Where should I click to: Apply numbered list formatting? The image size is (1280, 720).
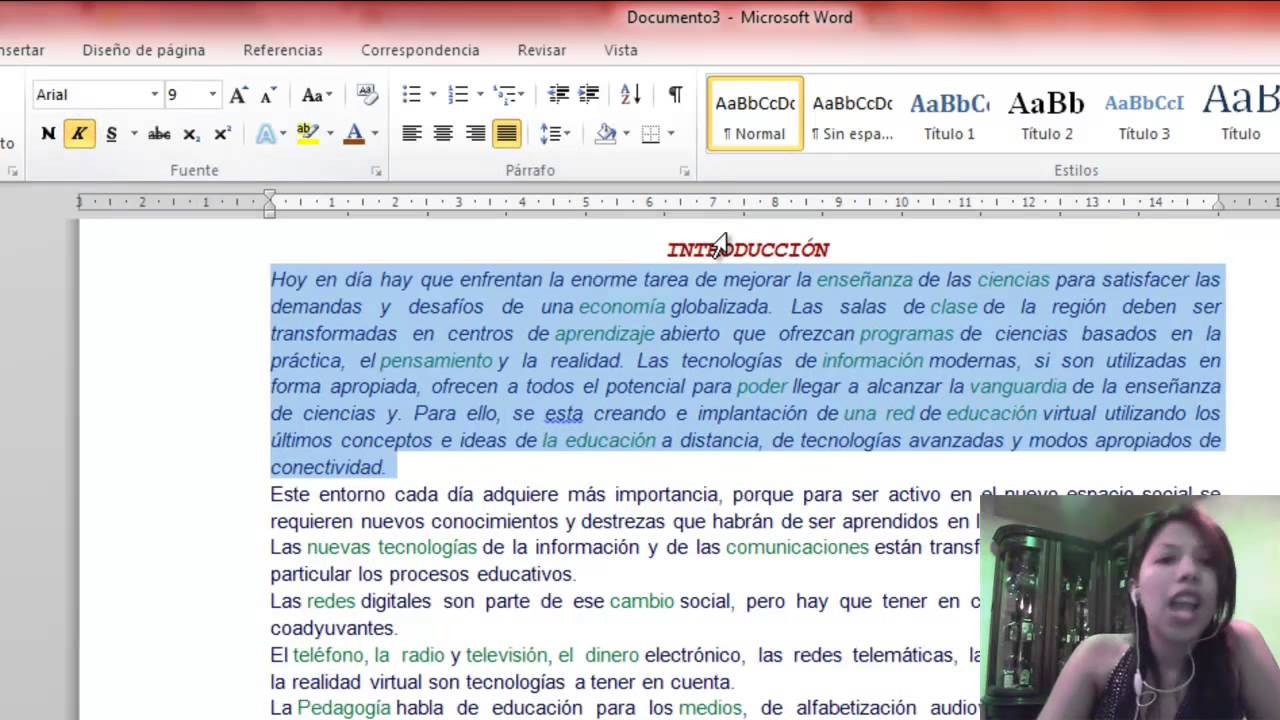(458, 95)
